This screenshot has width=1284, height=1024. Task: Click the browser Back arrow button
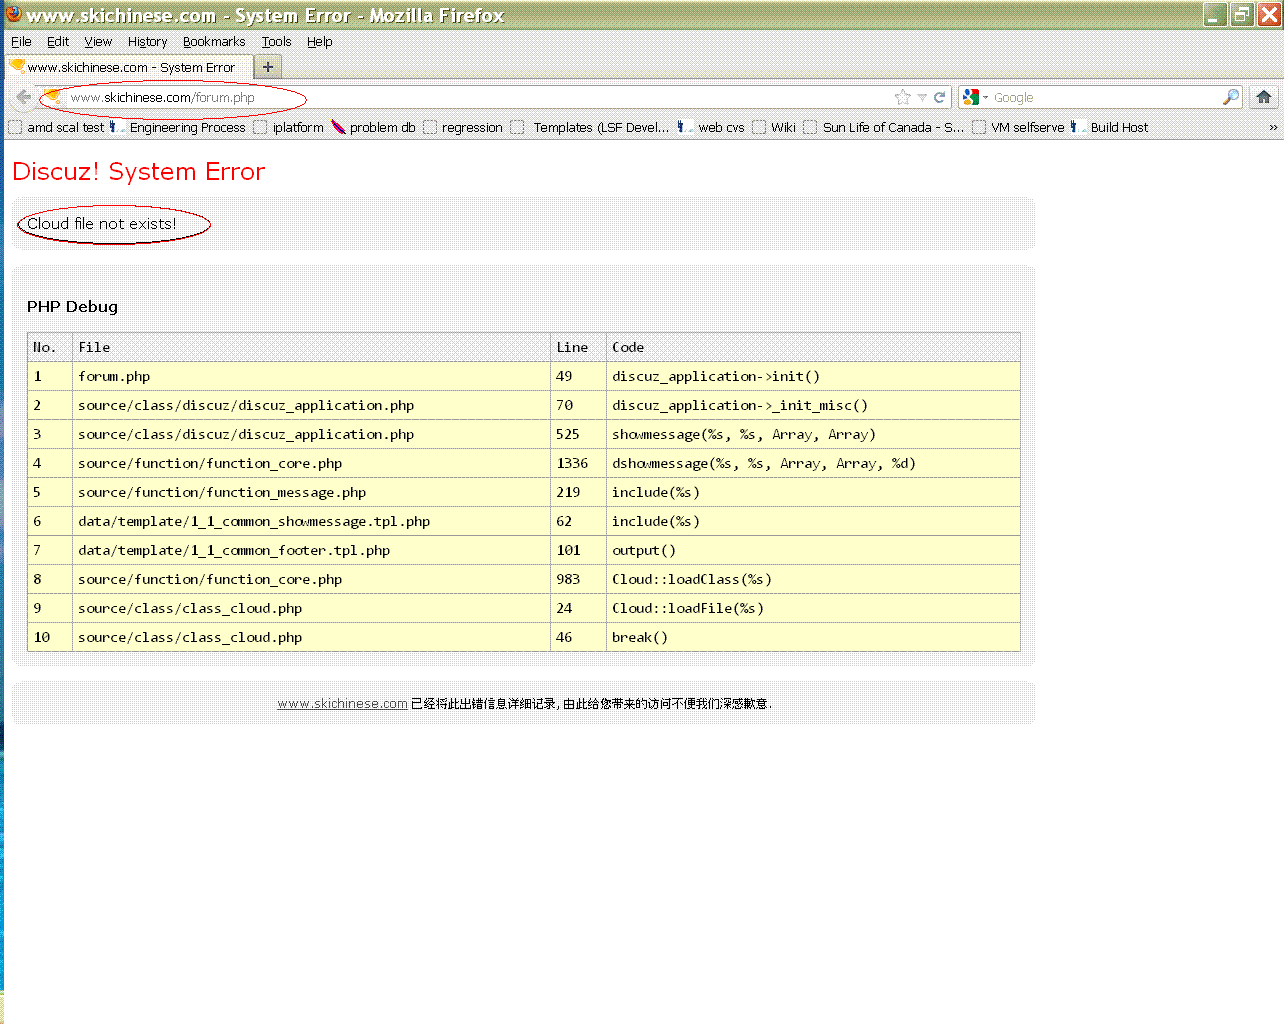coord(24,97)
